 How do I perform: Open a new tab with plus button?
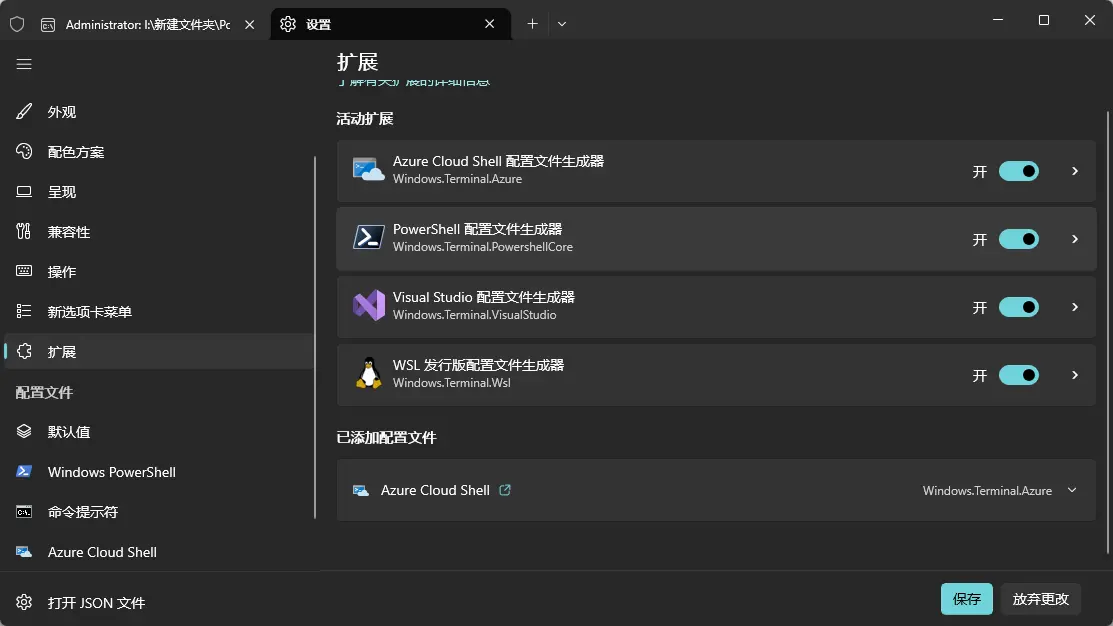(x=532, y=24)
